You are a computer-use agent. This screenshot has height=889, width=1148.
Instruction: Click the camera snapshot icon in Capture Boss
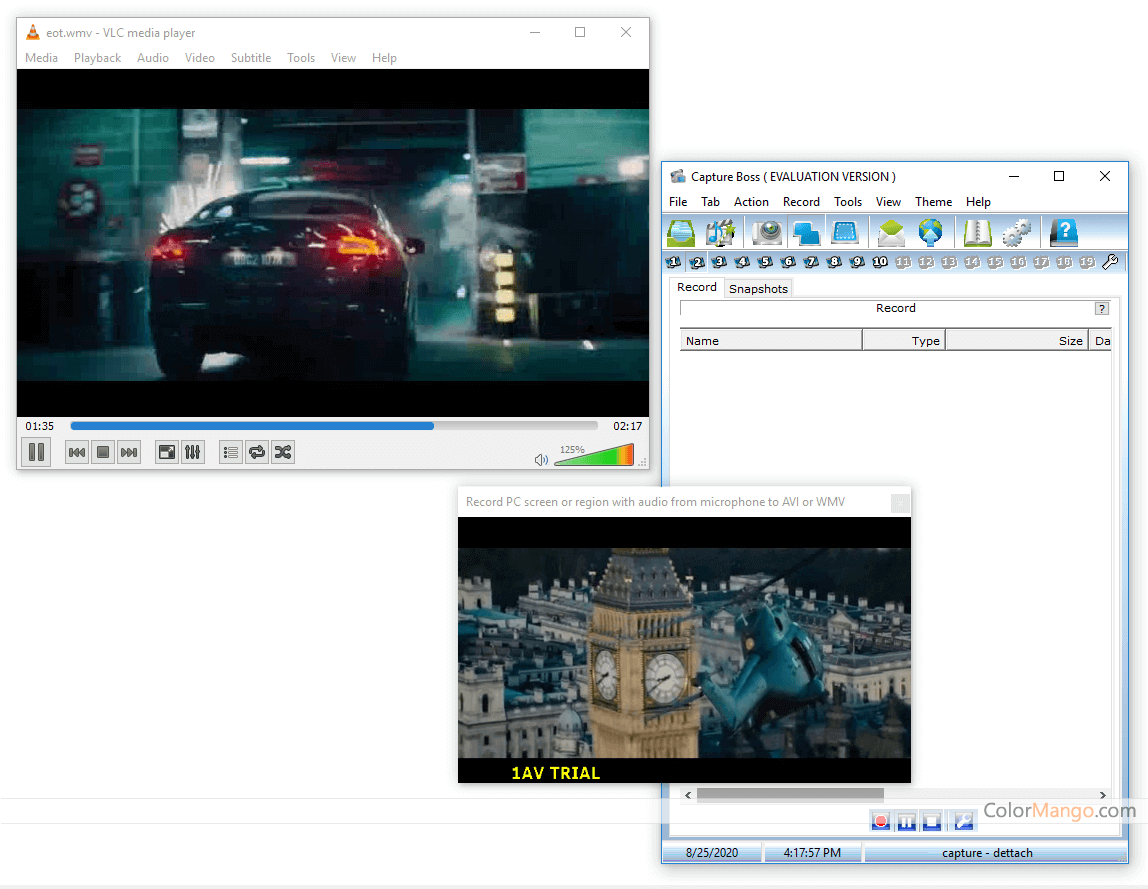(767, 232)
